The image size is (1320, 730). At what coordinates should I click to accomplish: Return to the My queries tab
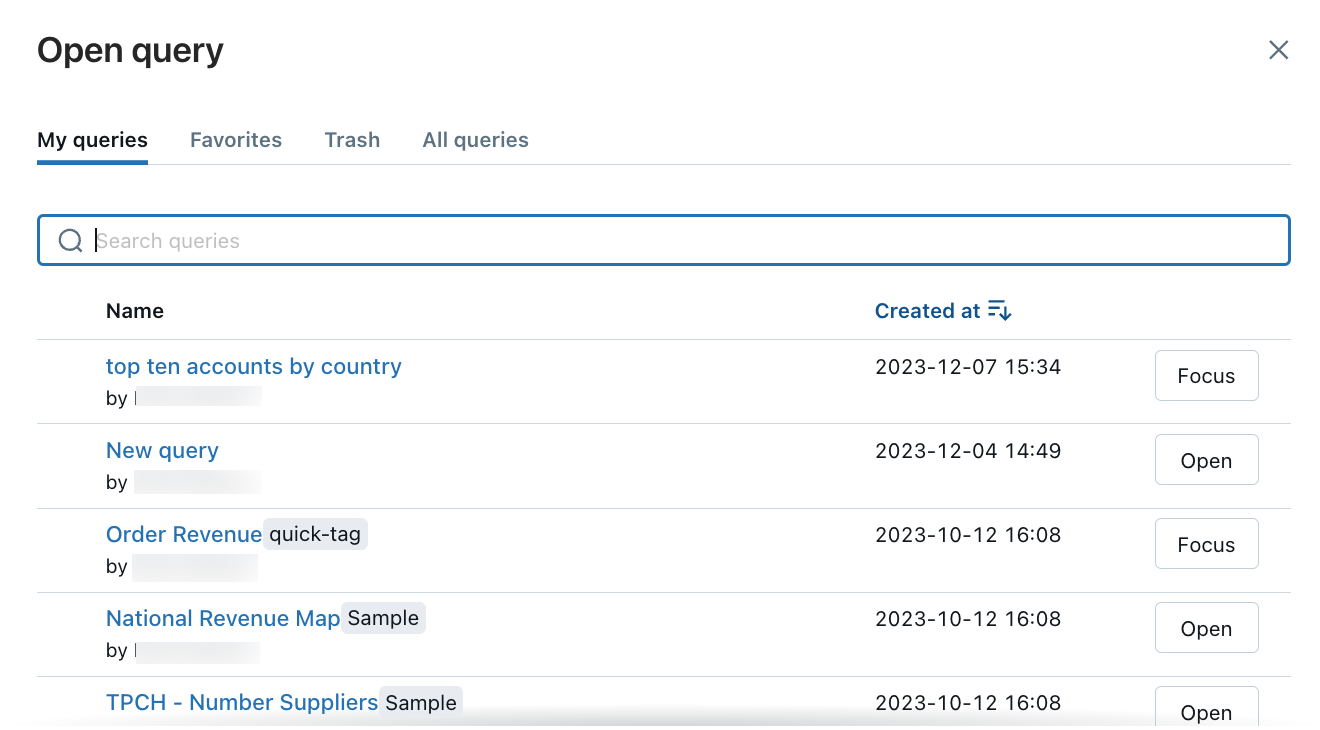(x=92, y=140)
